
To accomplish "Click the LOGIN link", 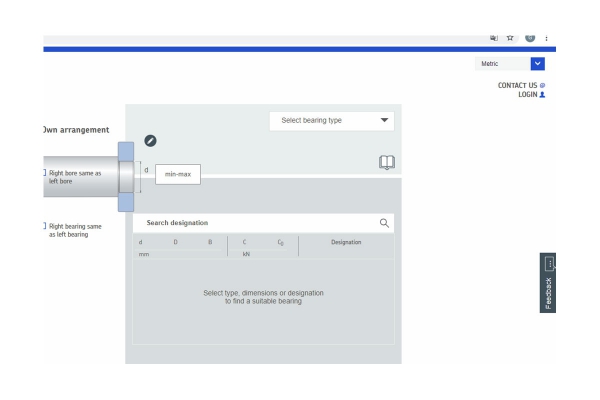I will (528, 95).
